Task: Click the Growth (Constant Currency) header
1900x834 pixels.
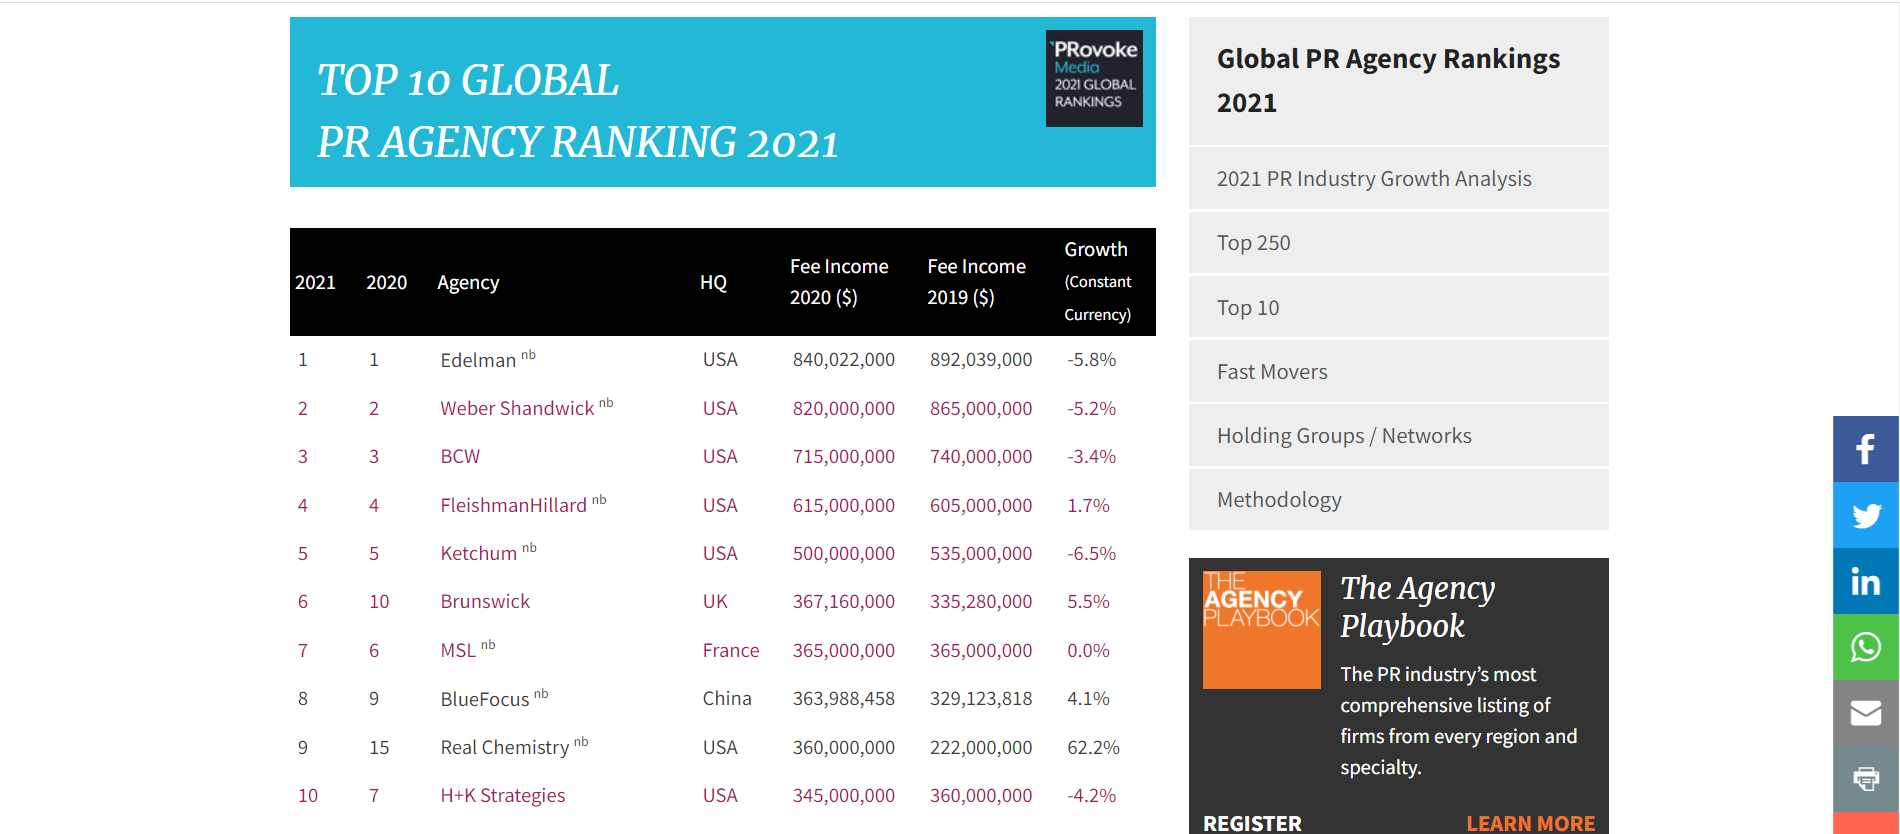Action: 1097,281
